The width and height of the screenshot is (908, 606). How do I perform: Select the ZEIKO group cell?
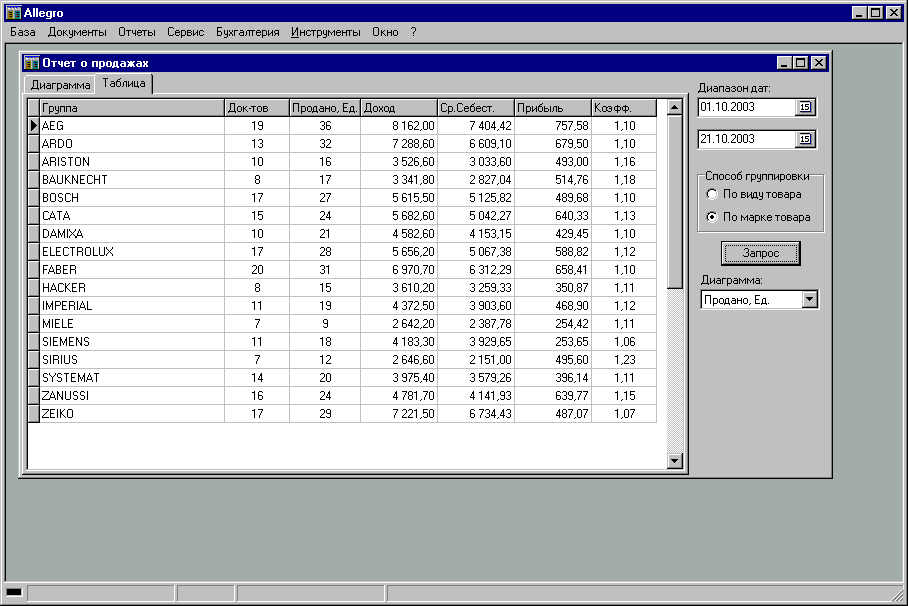[131, 413]
